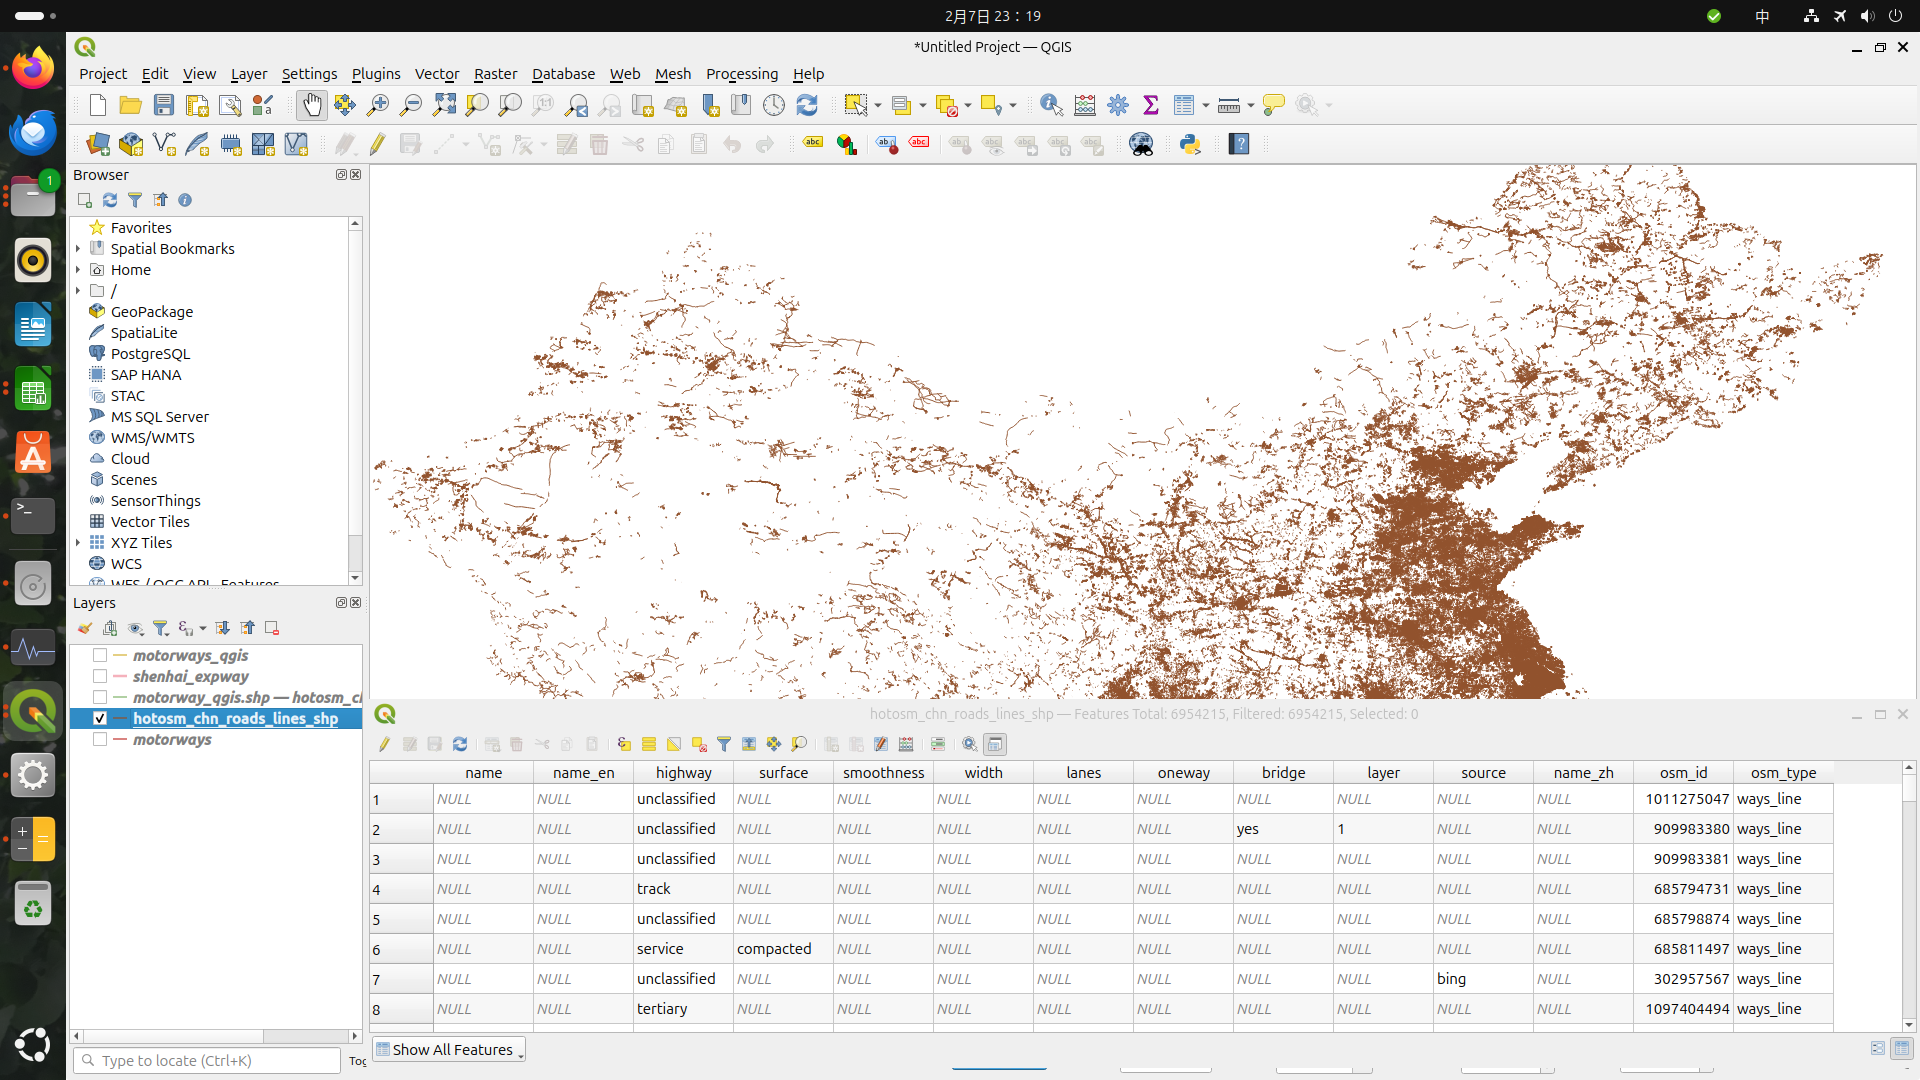
Task: Expand the XYZ Tiles tree node
Action: click(x=78, y=543)
